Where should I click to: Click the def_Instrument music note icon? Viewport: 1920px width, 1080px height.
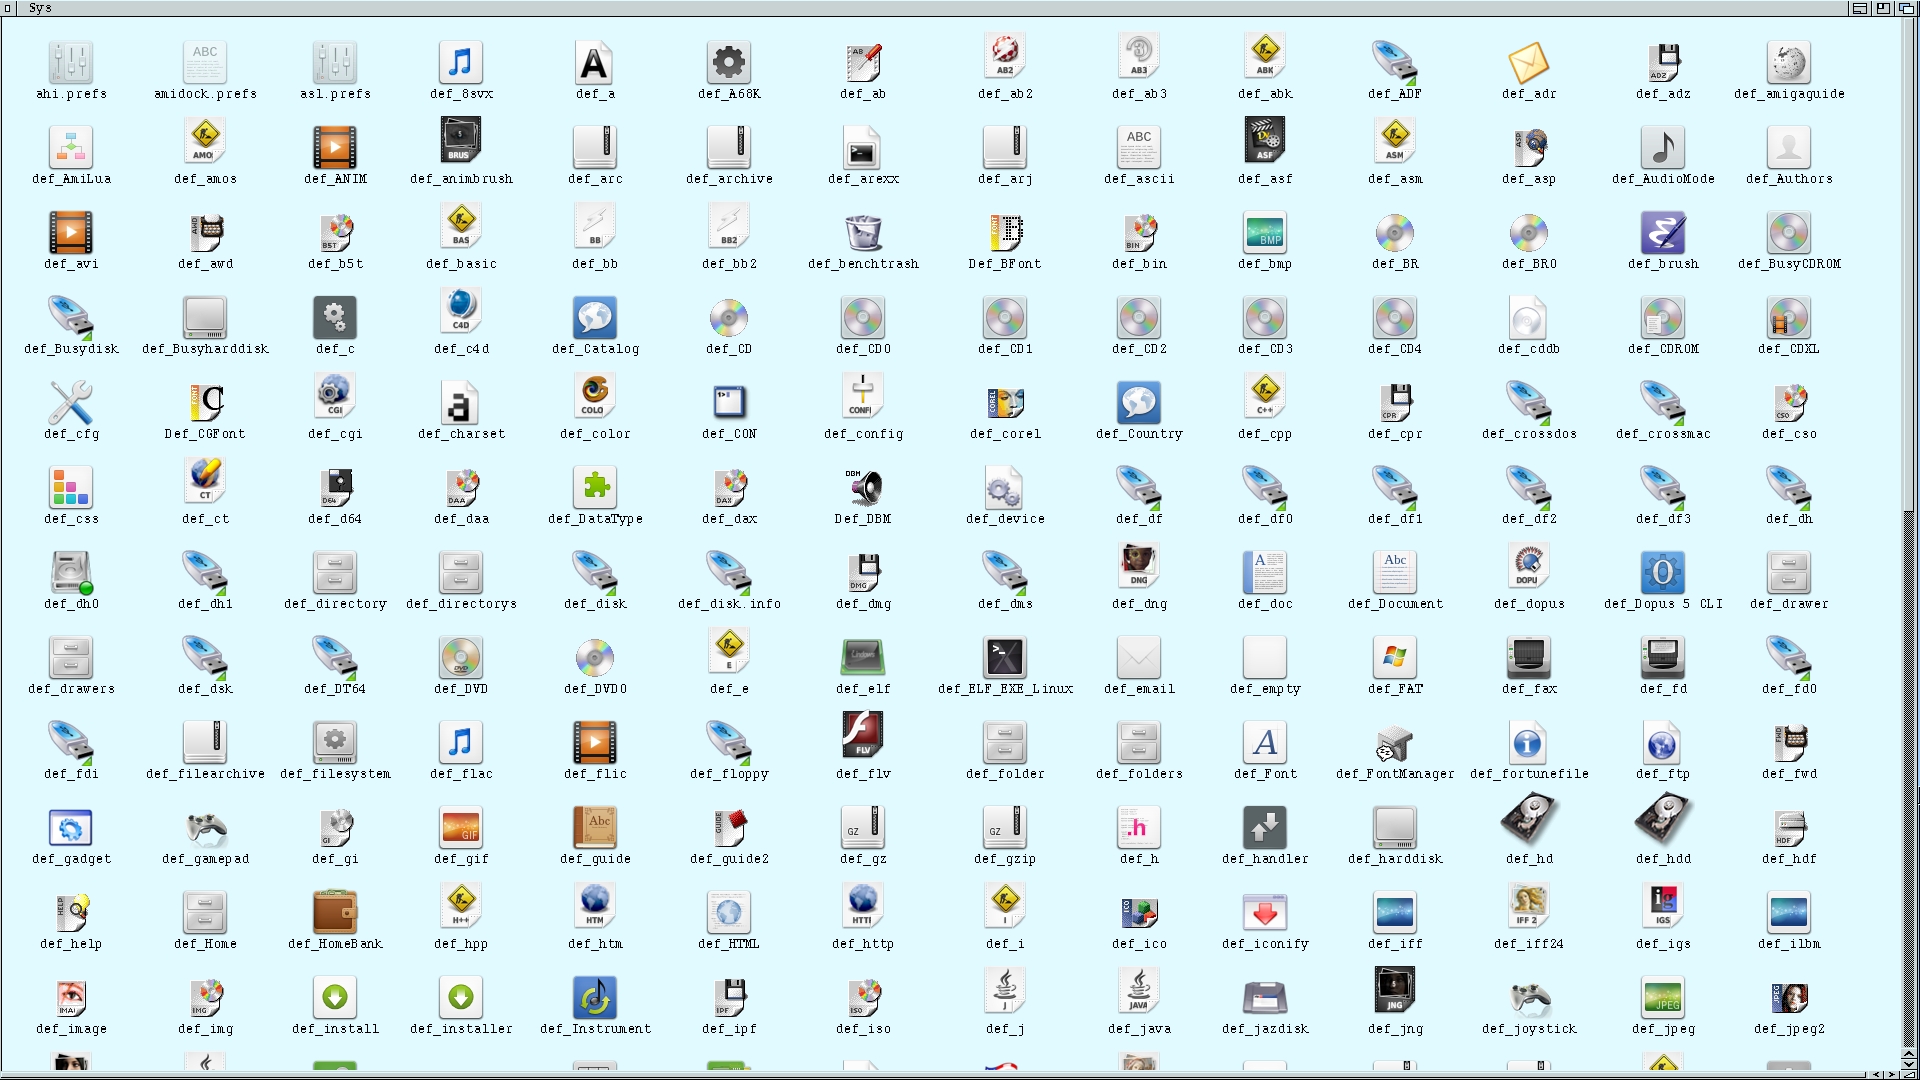coord(595,998)
